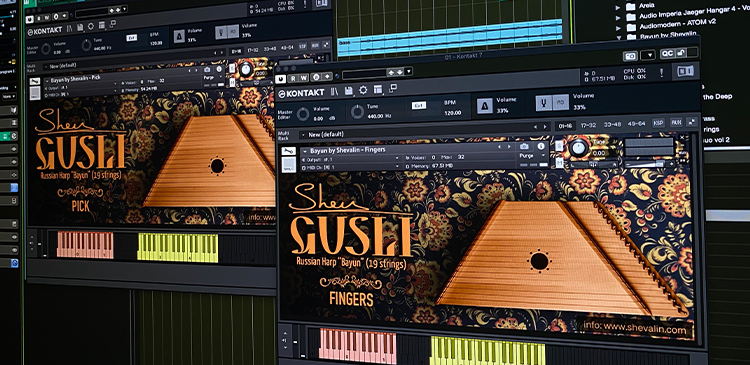Image resolution: width=750 pixels, height=365 pixels.
Task: Click the KSP button in the Fingers Kontakt window
Action: [x=659, y=123]
